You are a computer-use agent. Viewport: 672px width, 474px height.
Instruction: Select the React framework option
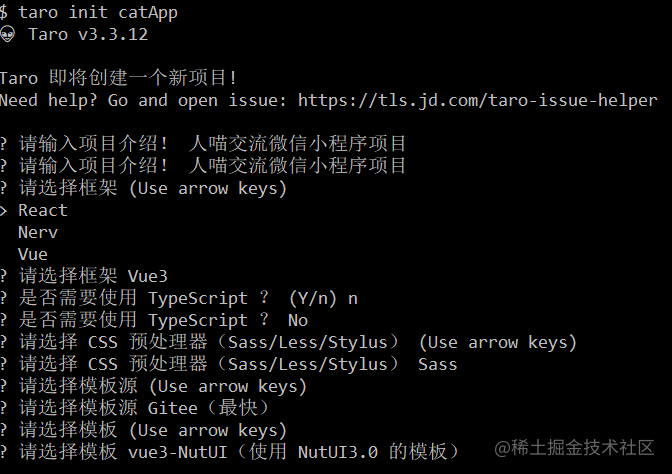43,210
